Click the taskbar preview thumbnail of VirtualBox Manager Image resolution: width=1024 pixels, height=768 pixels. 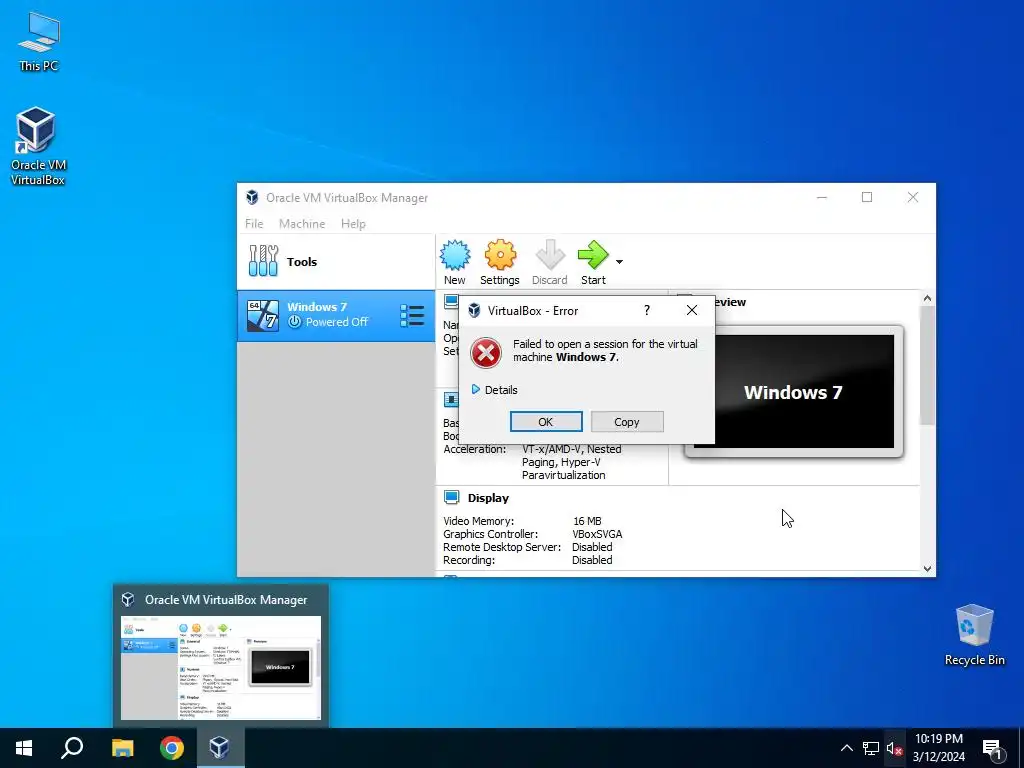tap(221, 667)
